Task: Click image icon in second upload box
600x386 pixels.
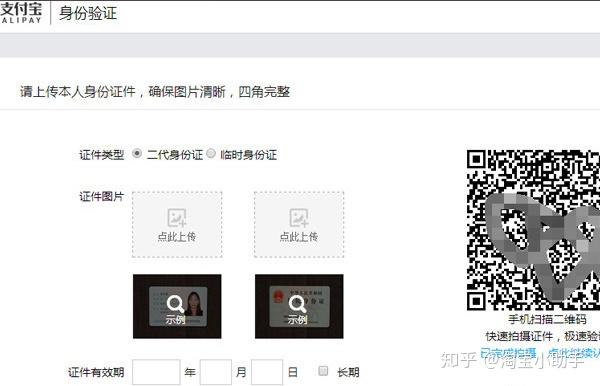Action: point(299,218)
